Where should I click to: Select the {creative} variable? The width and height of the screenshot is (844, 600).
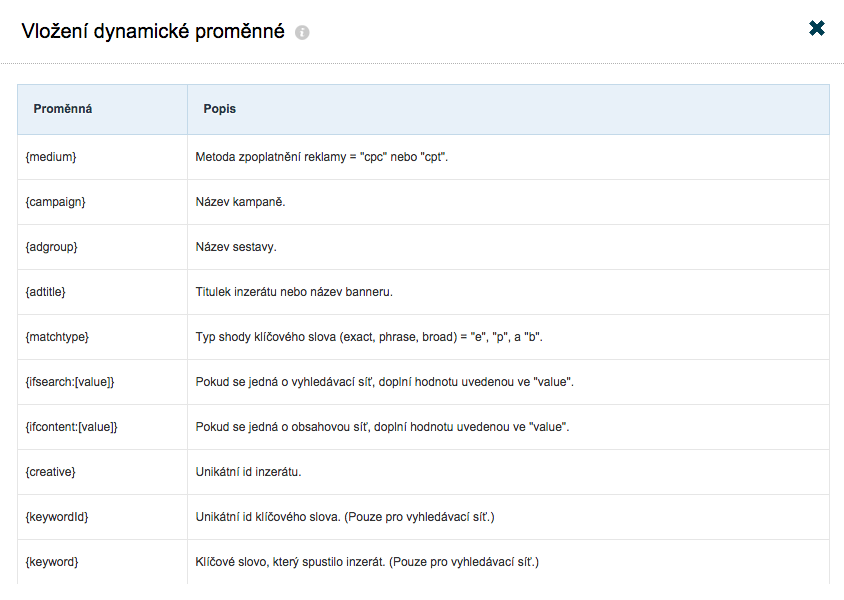[x=51, y=472]
